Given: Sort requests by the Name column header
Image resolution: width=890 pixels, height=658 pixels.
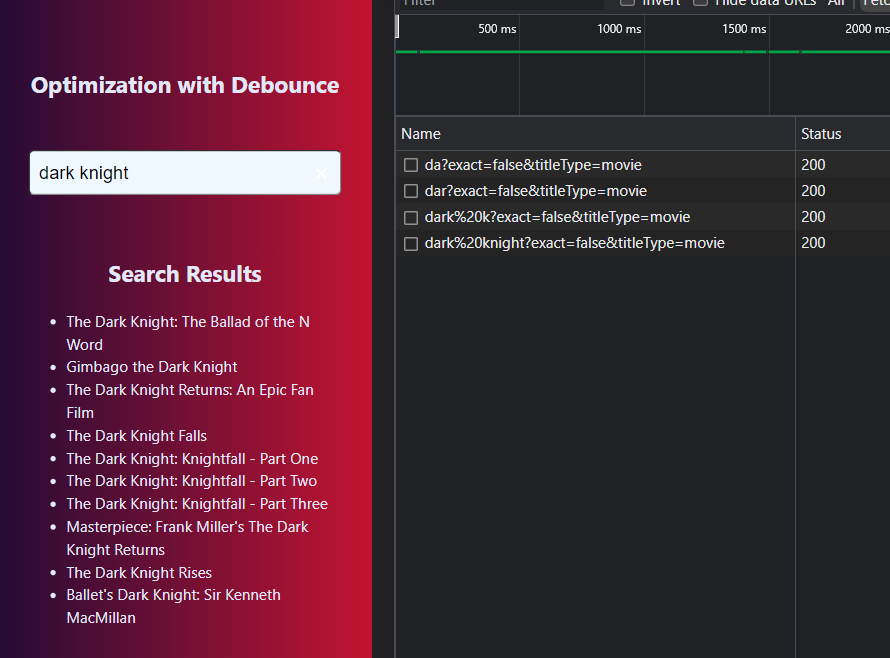Looking at the screenshot, I should [595, 134].
